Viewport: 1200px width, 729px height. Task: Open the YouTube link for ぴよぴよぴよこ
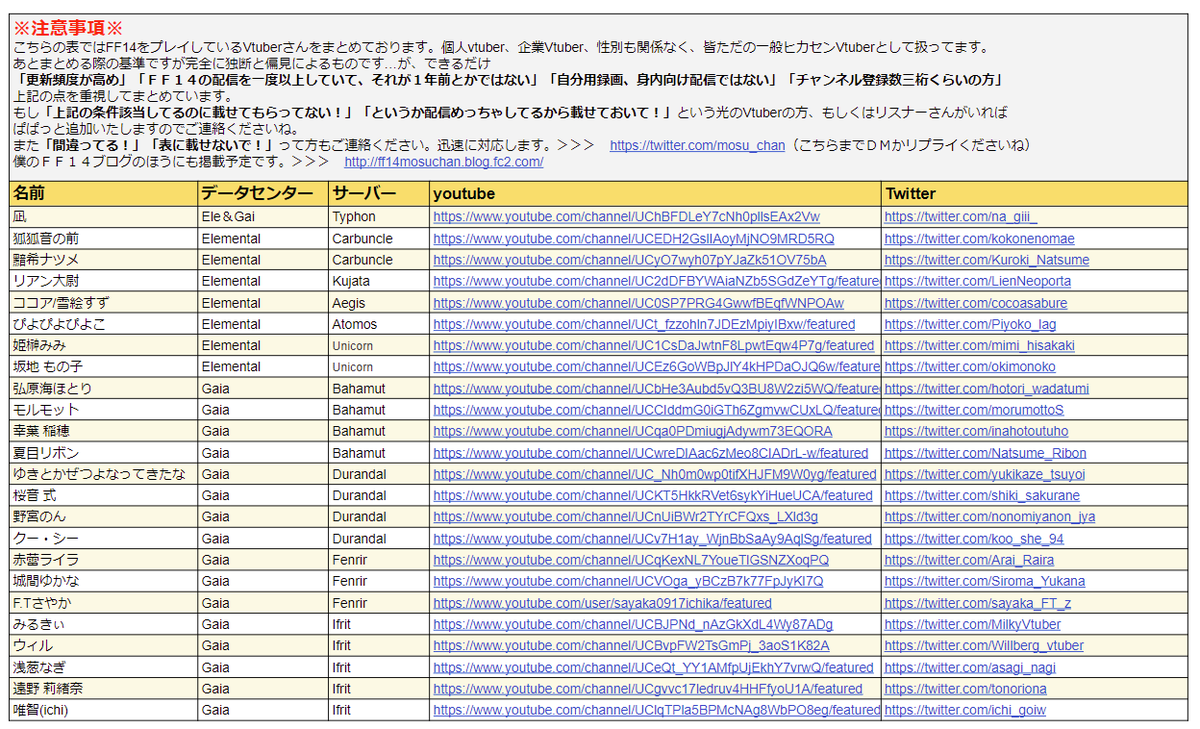point(644,324)
